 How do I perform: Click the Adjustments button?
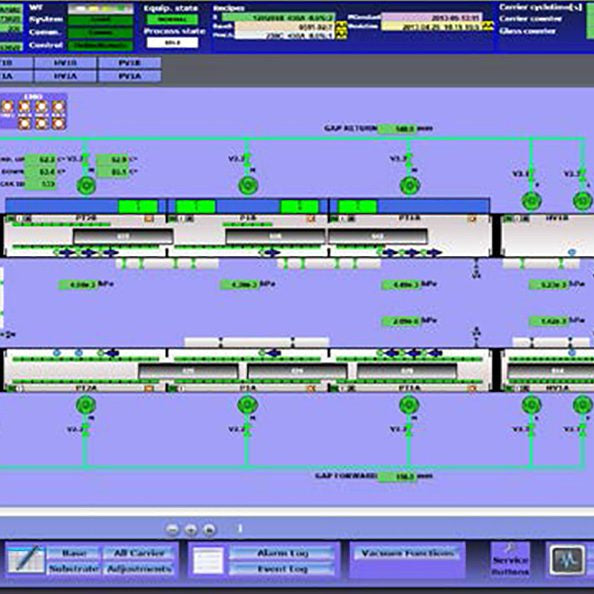(x=139, y=569)
